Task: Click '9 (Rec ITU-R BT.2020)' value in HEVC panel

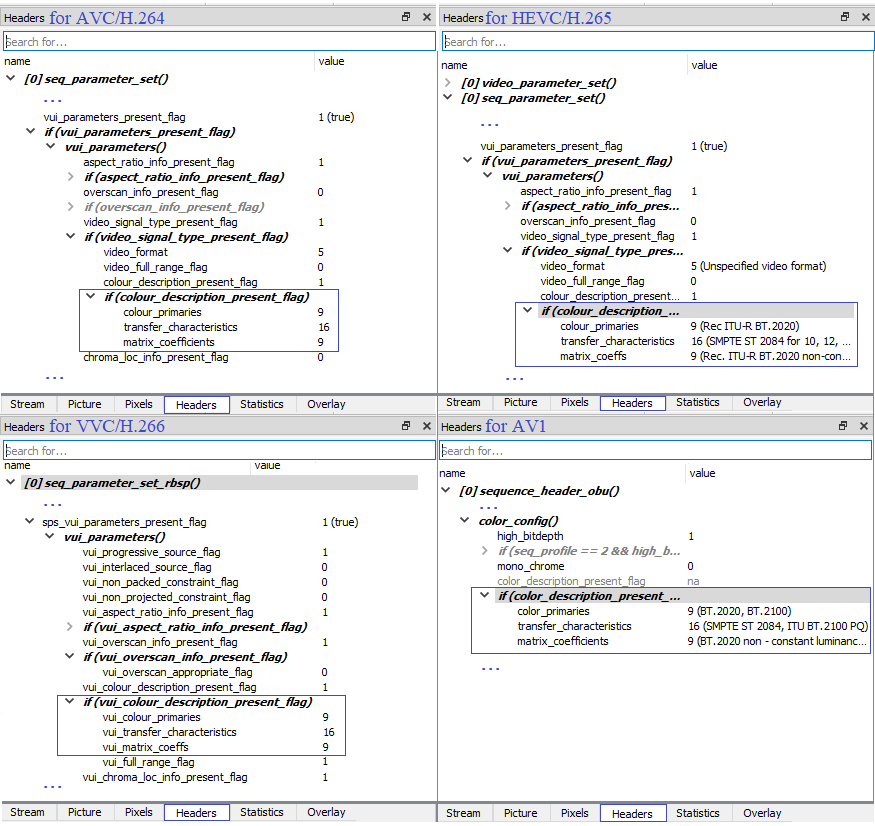Action: click(x=744, y=326)
